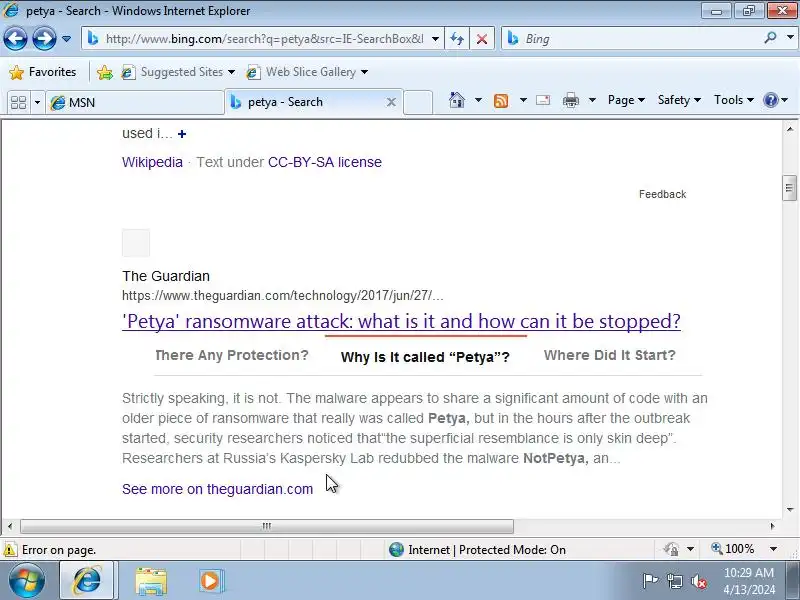Expand the address bar autocomplete dropdown
Screen dimensions: 800x600
(x=435, y=39)
